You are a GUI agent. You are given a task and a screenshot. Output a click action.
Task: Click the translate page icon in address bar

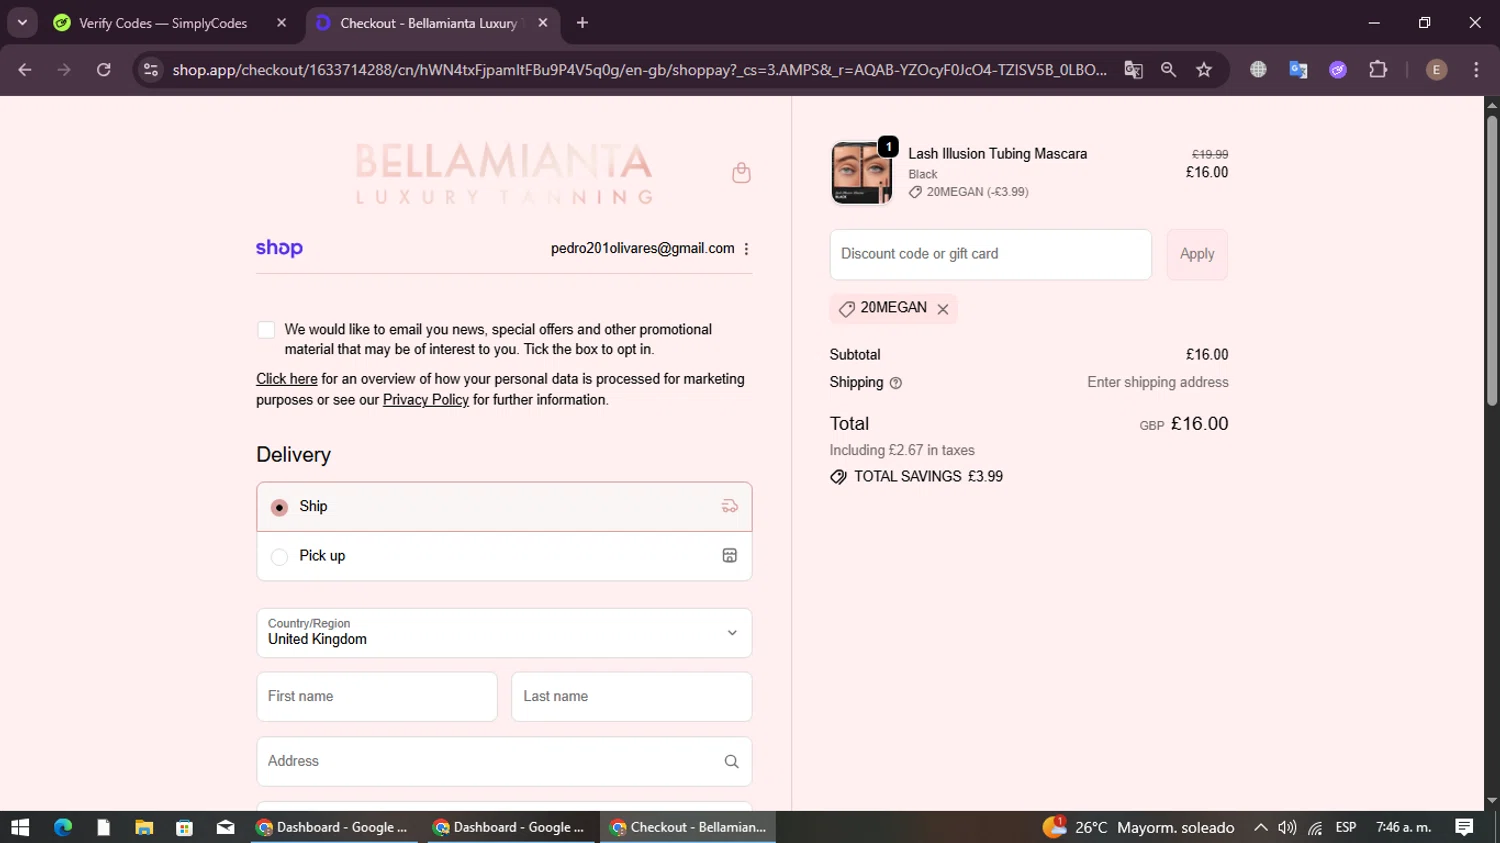1133,70
